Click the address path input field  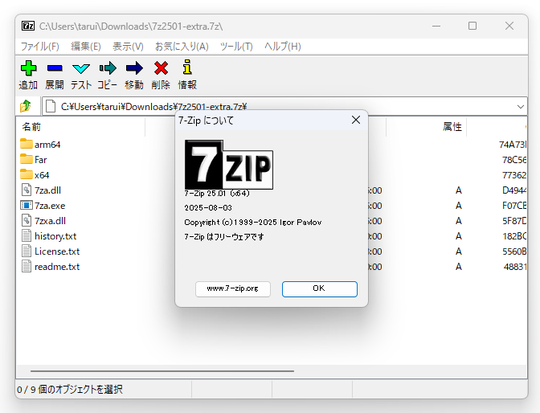coord(279,106)
